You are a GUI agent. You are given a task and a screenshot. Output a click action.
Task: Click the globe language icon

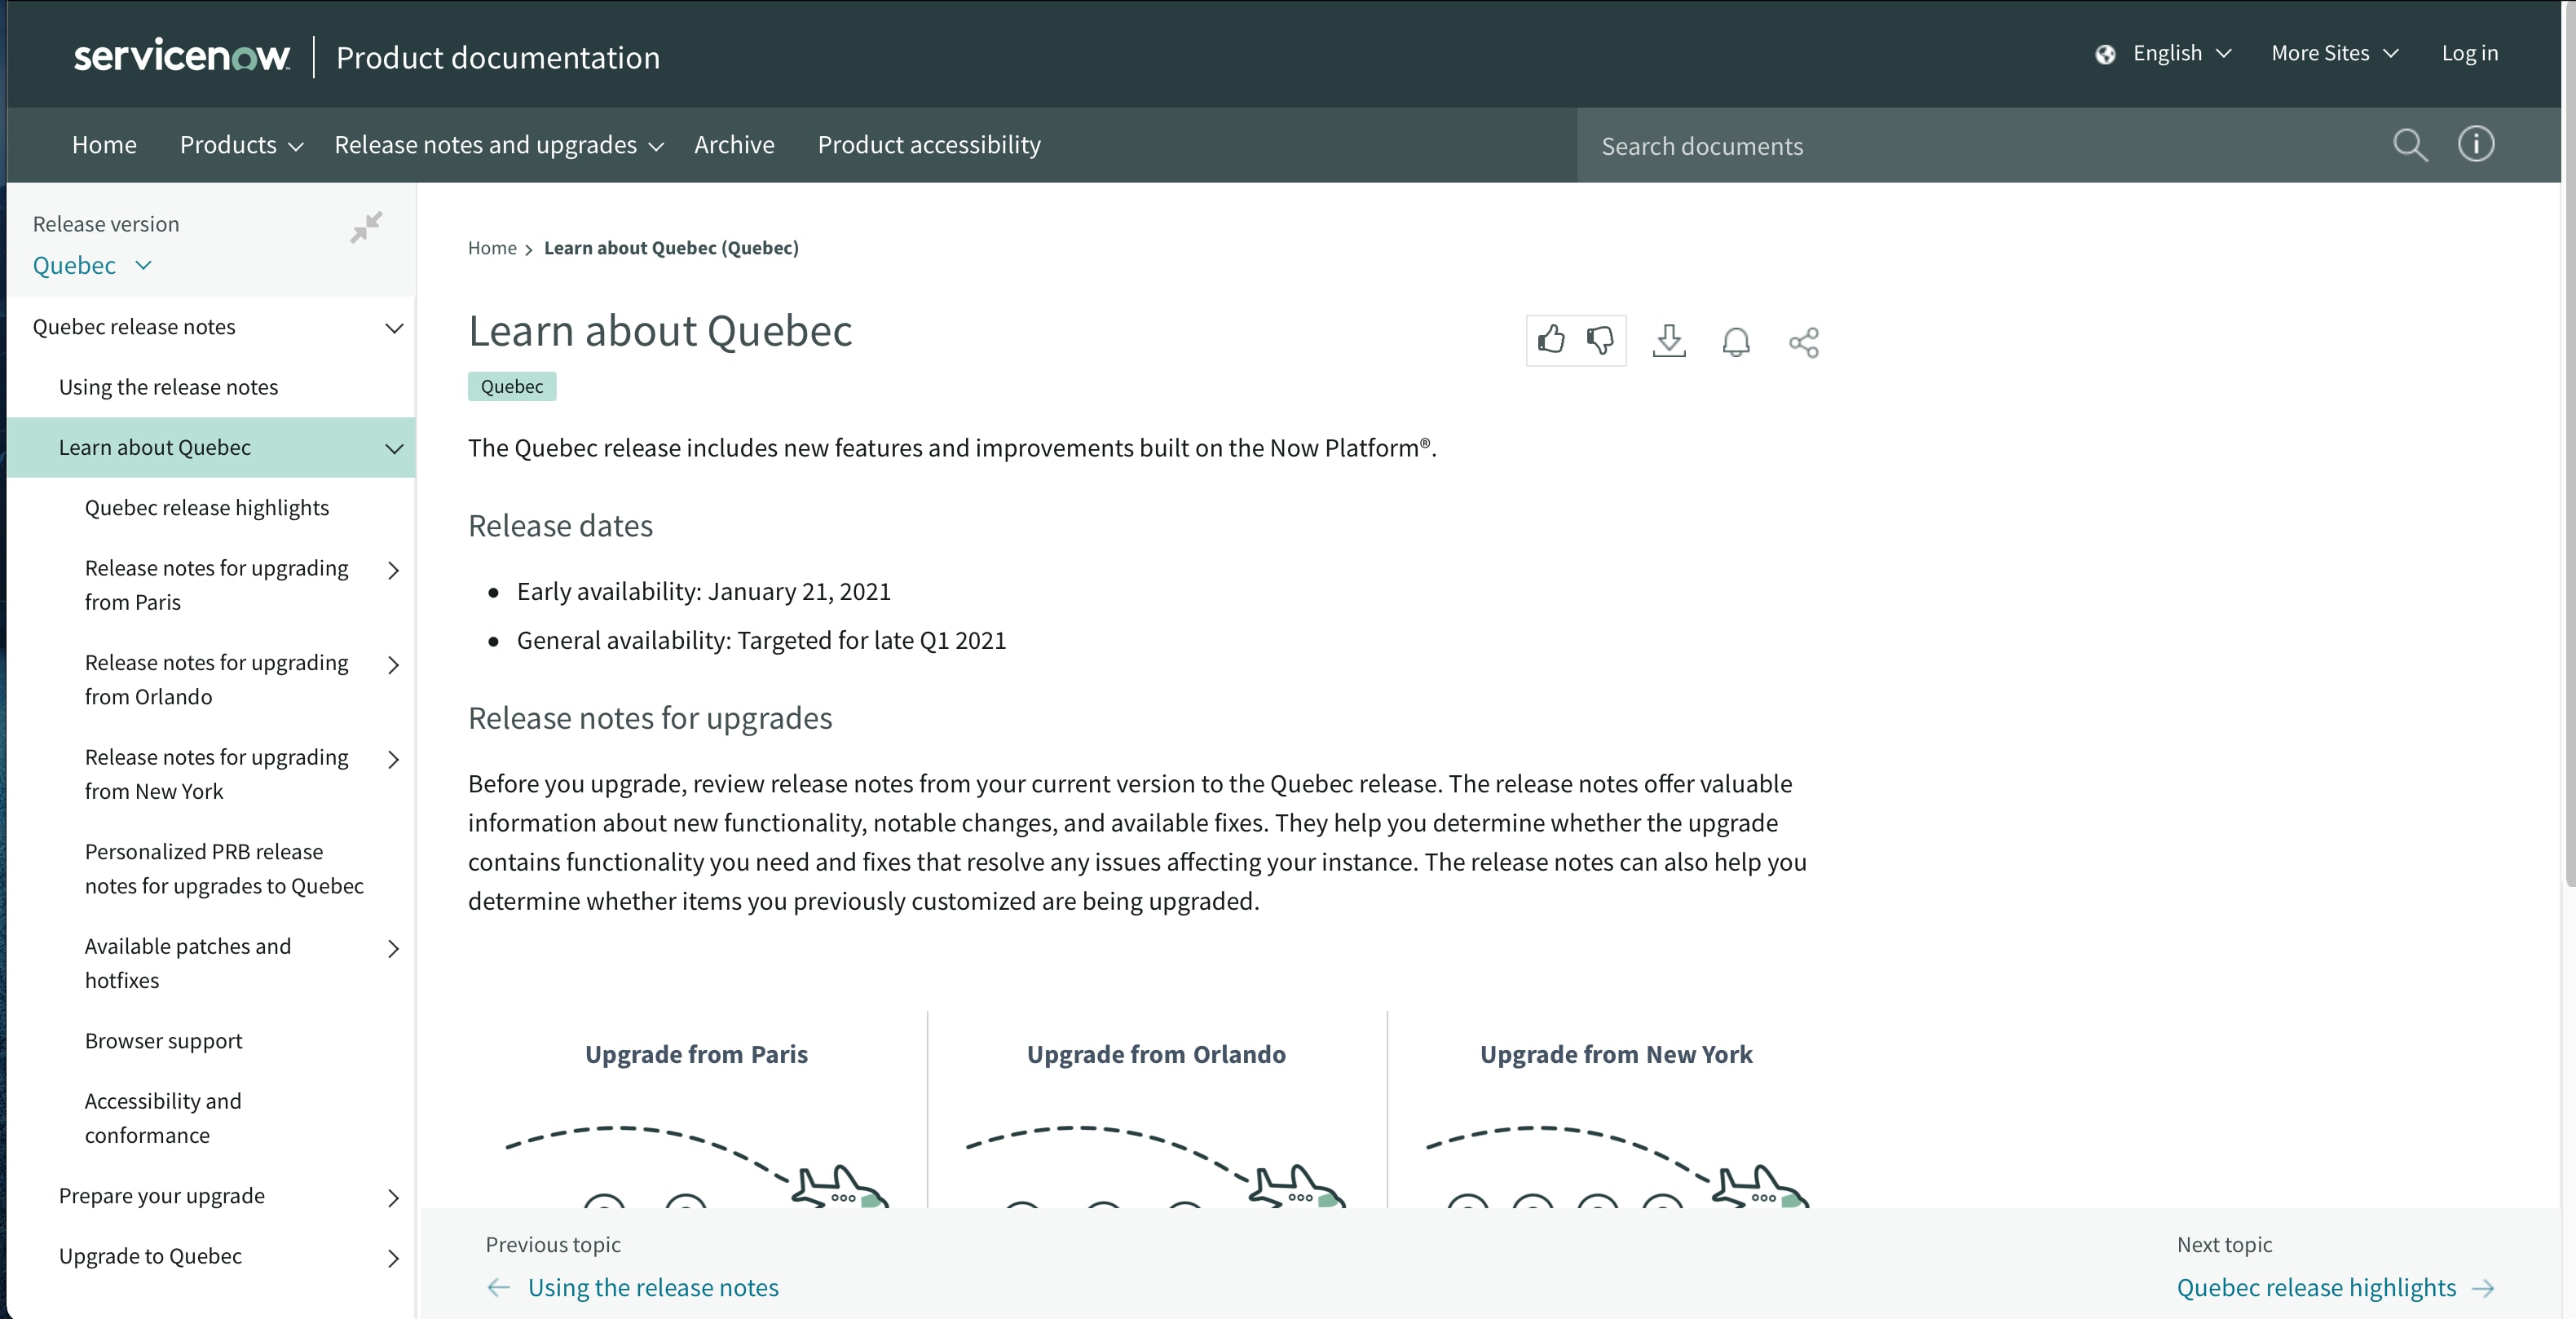tap(2105, 54)
